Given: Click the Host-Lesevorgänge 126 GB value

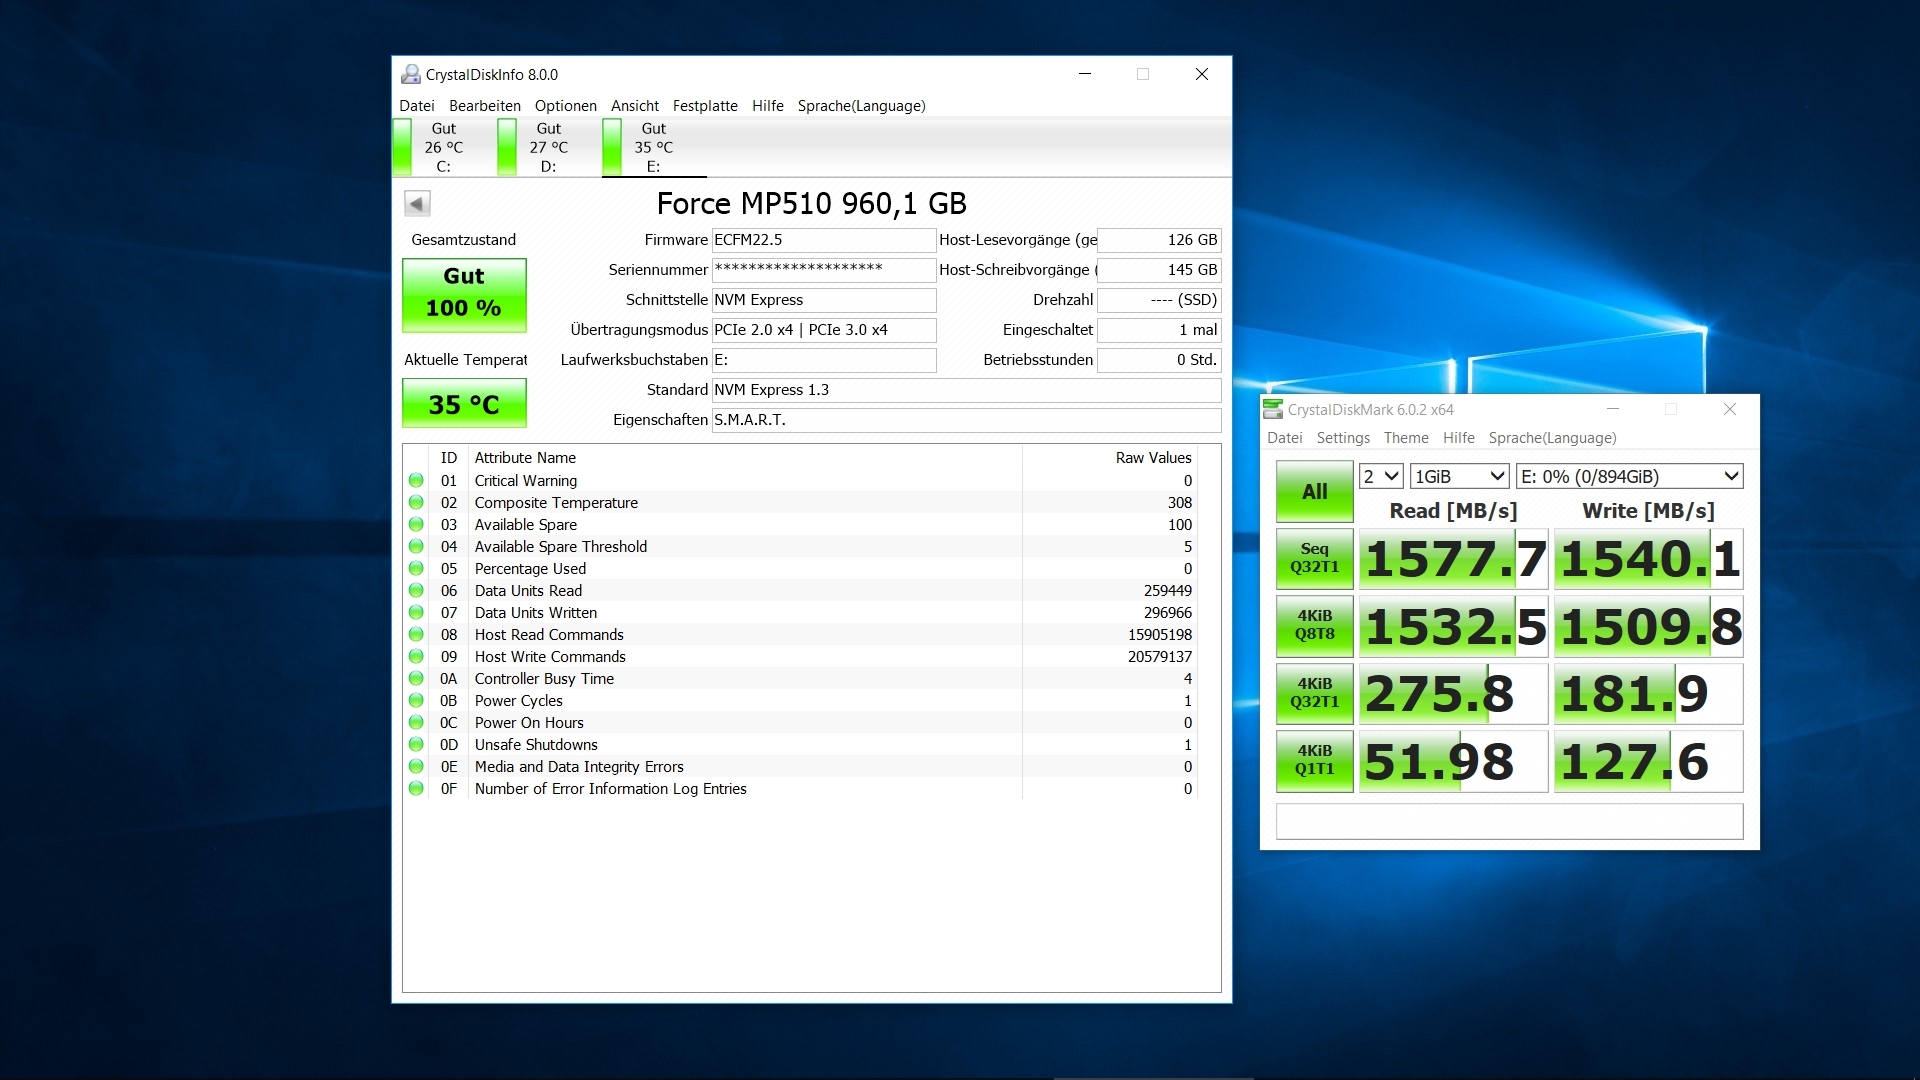Looking at the screenshot, I should click(1159, 240).
